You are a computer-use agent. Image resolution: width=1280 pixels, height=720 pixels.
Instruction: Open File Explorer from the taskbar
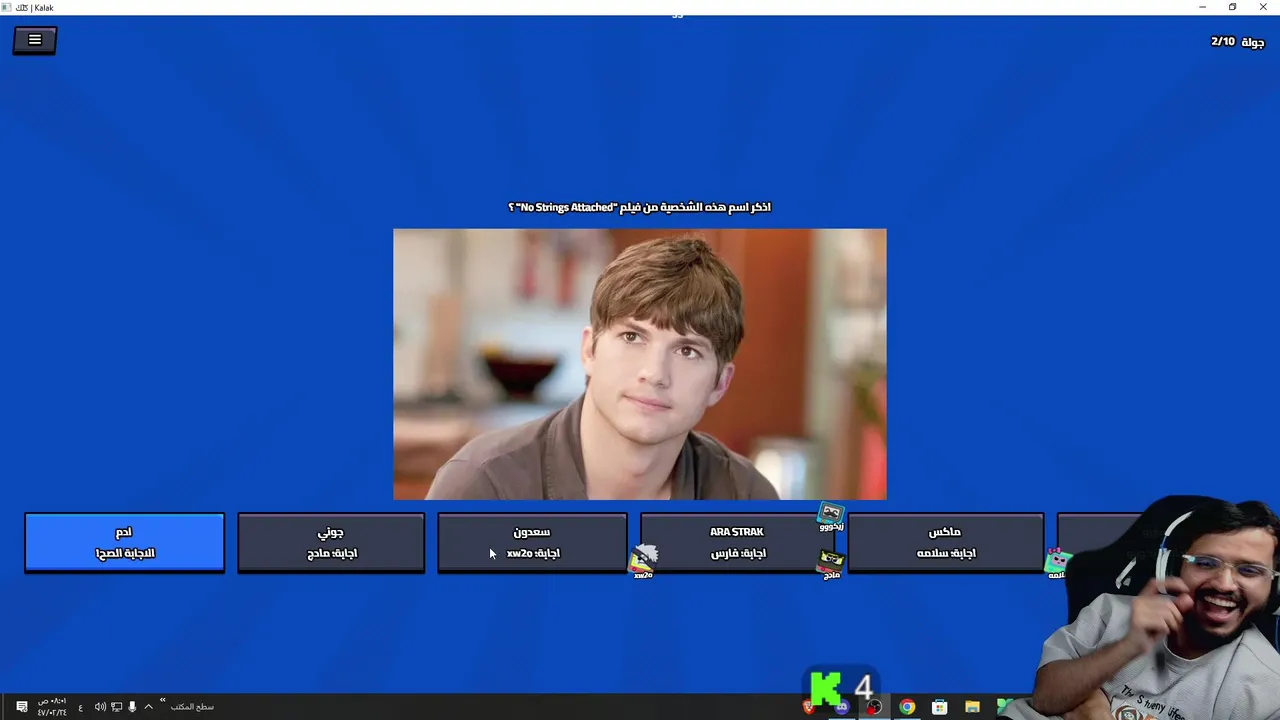[972, 707]
